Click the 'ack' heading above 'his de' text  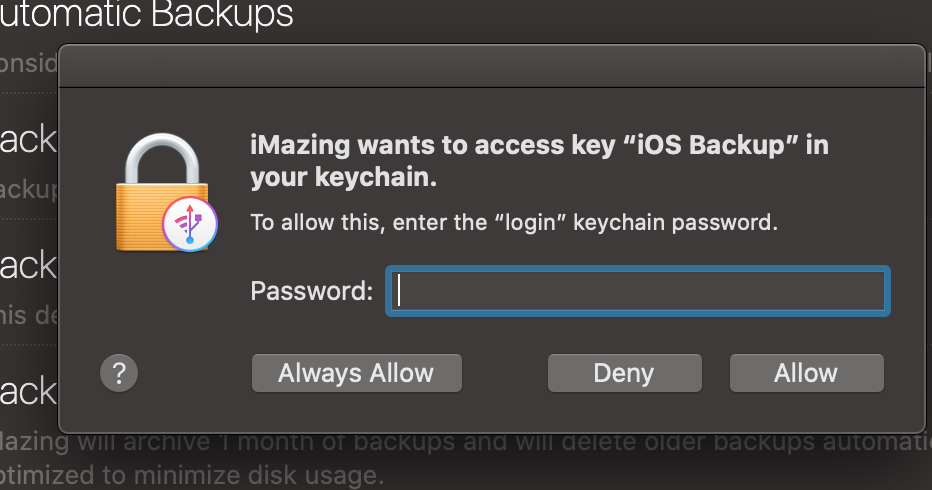coord(28,265)
